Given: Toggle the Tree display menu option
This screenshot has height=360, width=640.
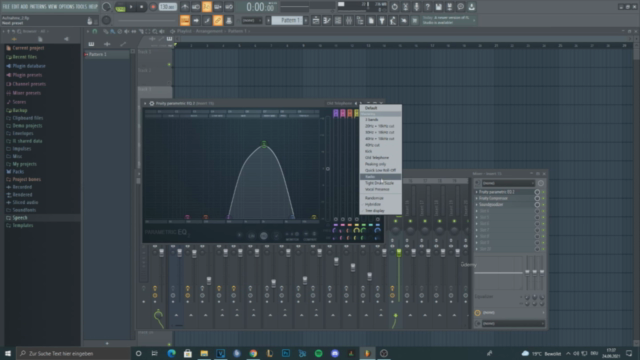Looking at the screenshot, I should pos(375,211).
